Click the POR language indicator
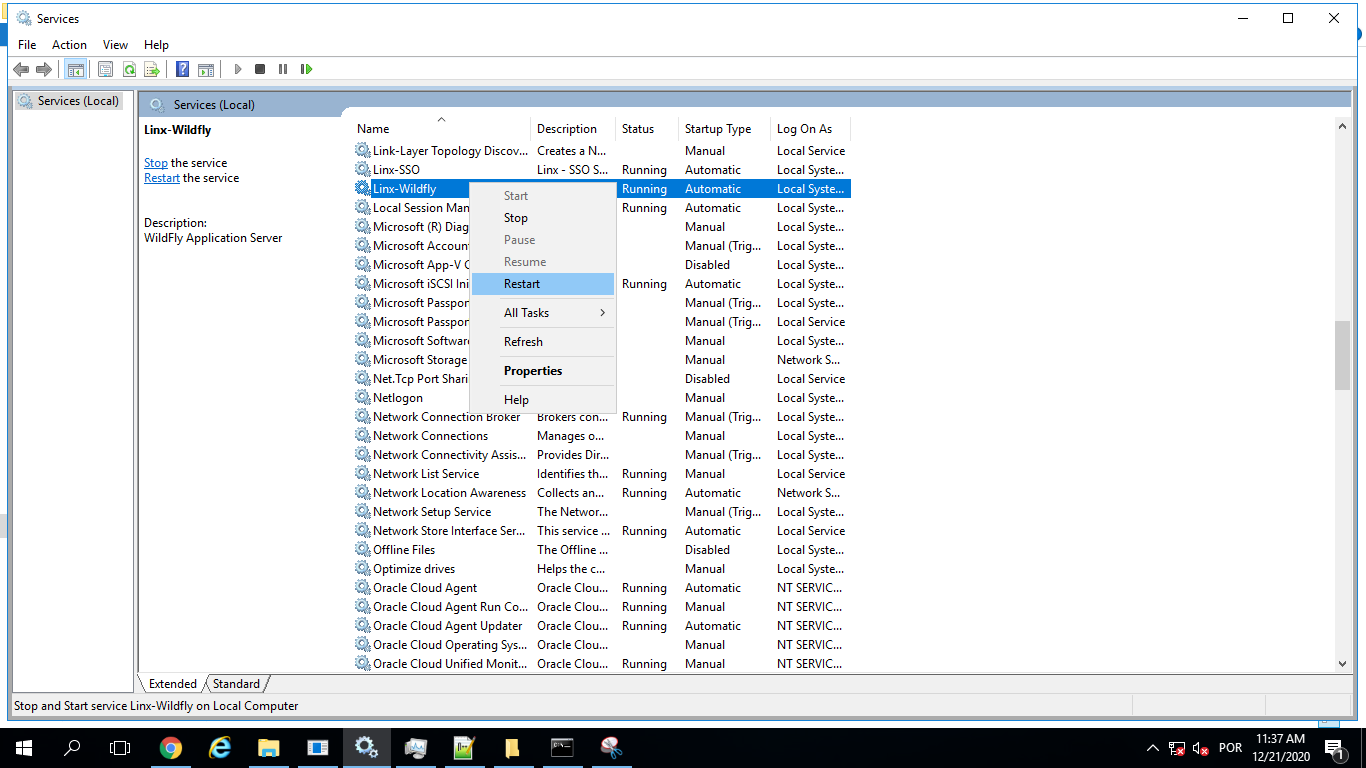The width and height of the screenshot is (1366, 768). [1231, 748]
